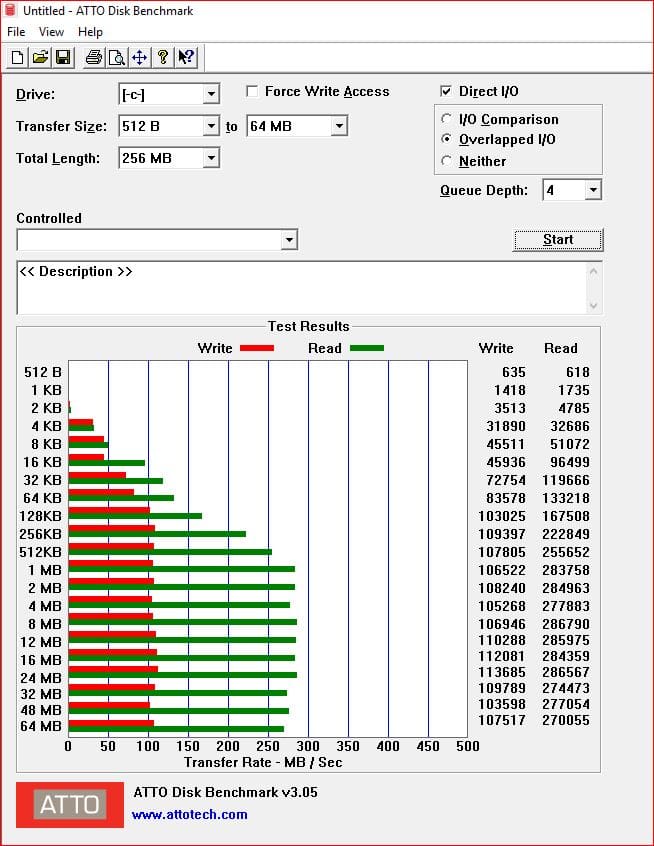Click read value 119666 for 32 KB
This screenshot has width=654, height=846.
point(566,480)
